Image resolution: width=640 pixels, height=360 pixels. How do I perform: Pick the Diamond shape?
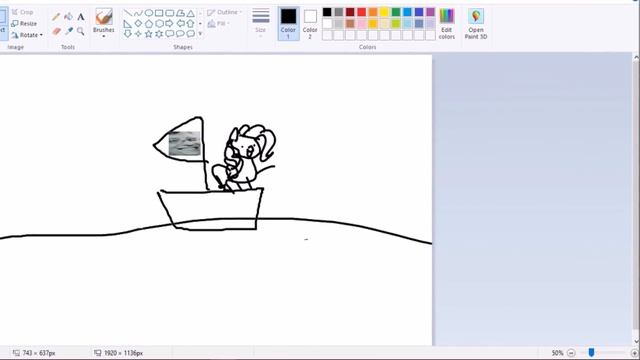click(x=138, y=24)
